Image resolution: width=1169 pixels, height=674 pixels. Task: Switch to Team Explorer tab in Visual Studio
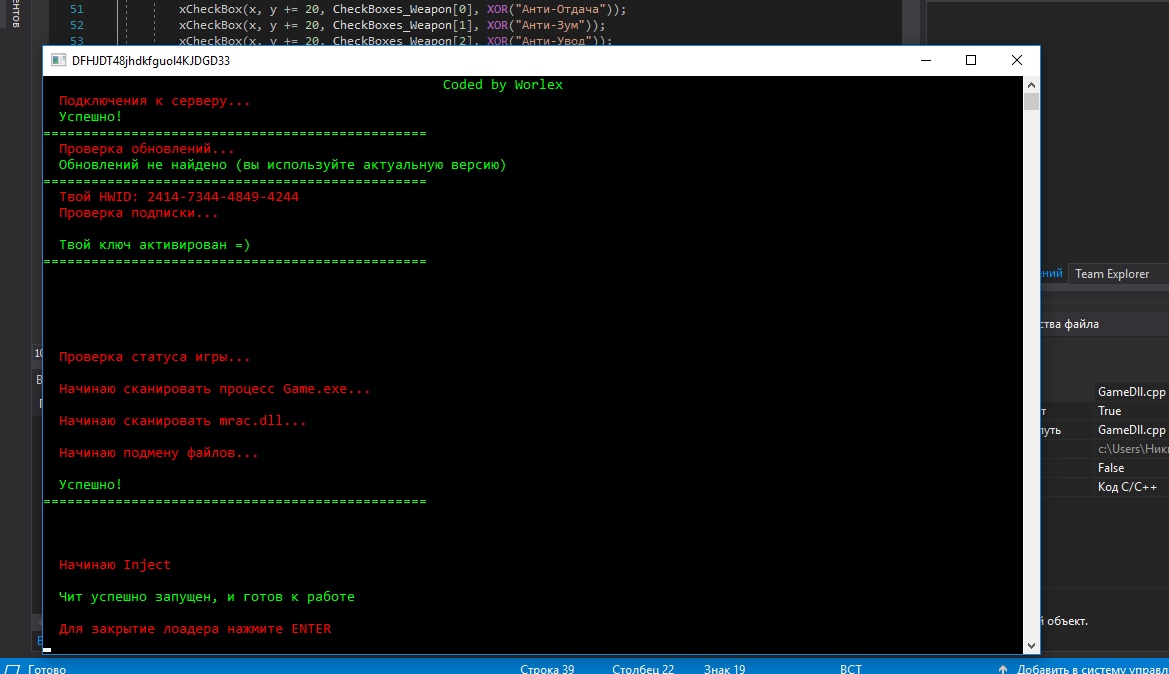(1112, 274)
